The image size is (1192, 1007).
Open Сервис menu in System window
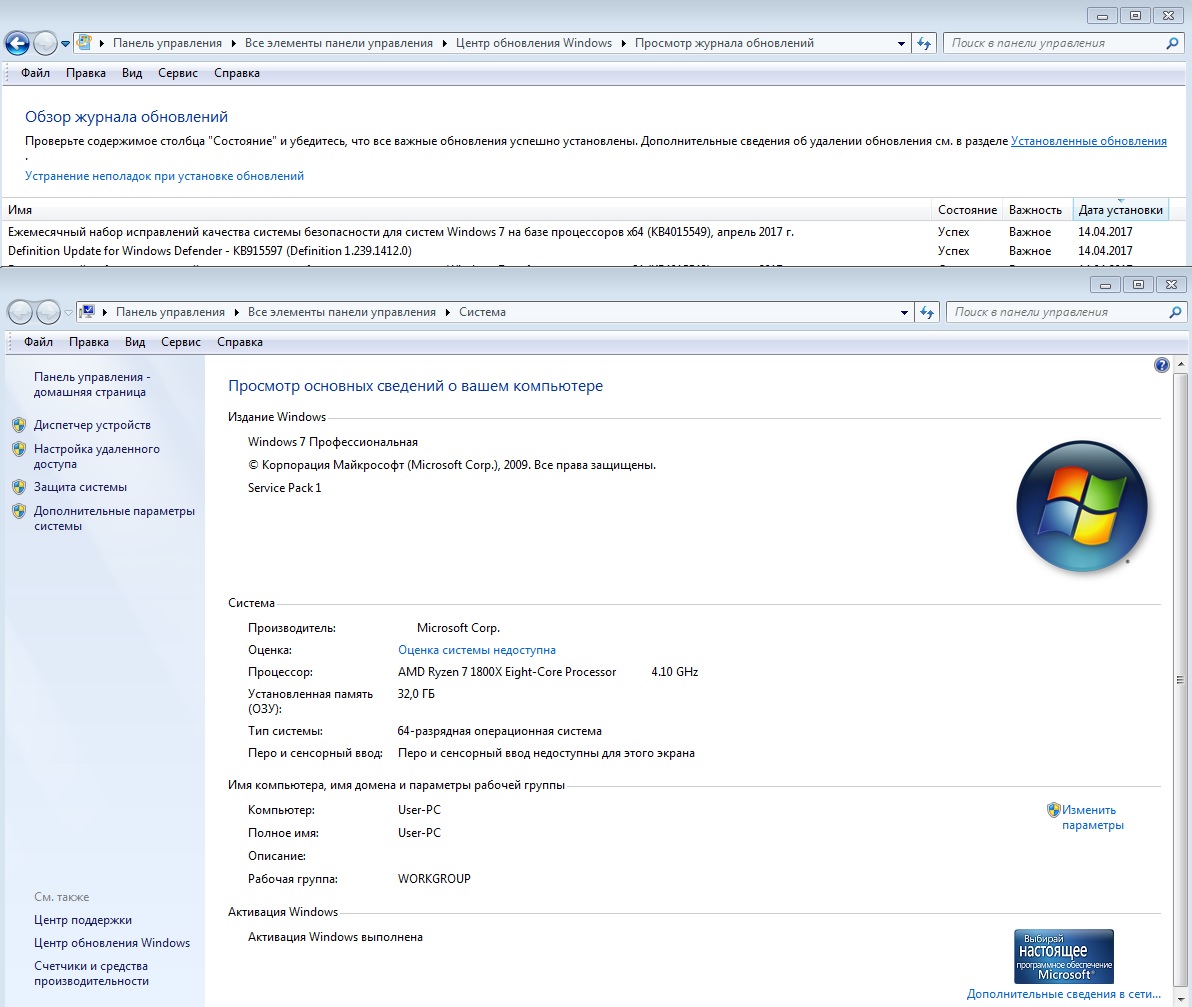pyautogui.click(x=181, y=342)
